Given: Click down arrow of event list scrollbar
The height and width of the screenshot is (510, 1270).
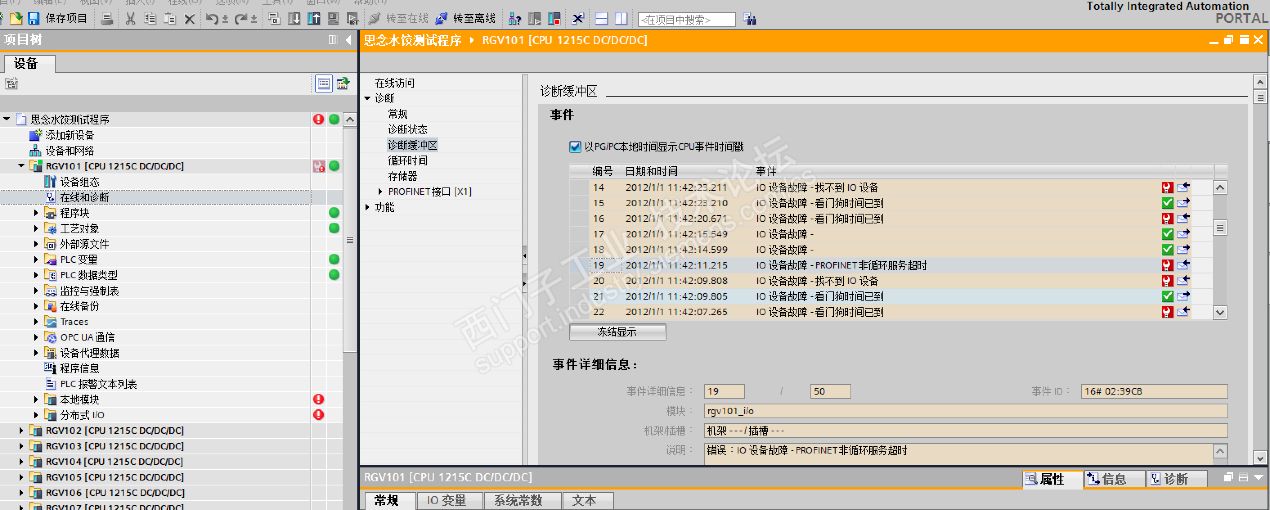Looking at the screenshot, I should (1220, 312).
